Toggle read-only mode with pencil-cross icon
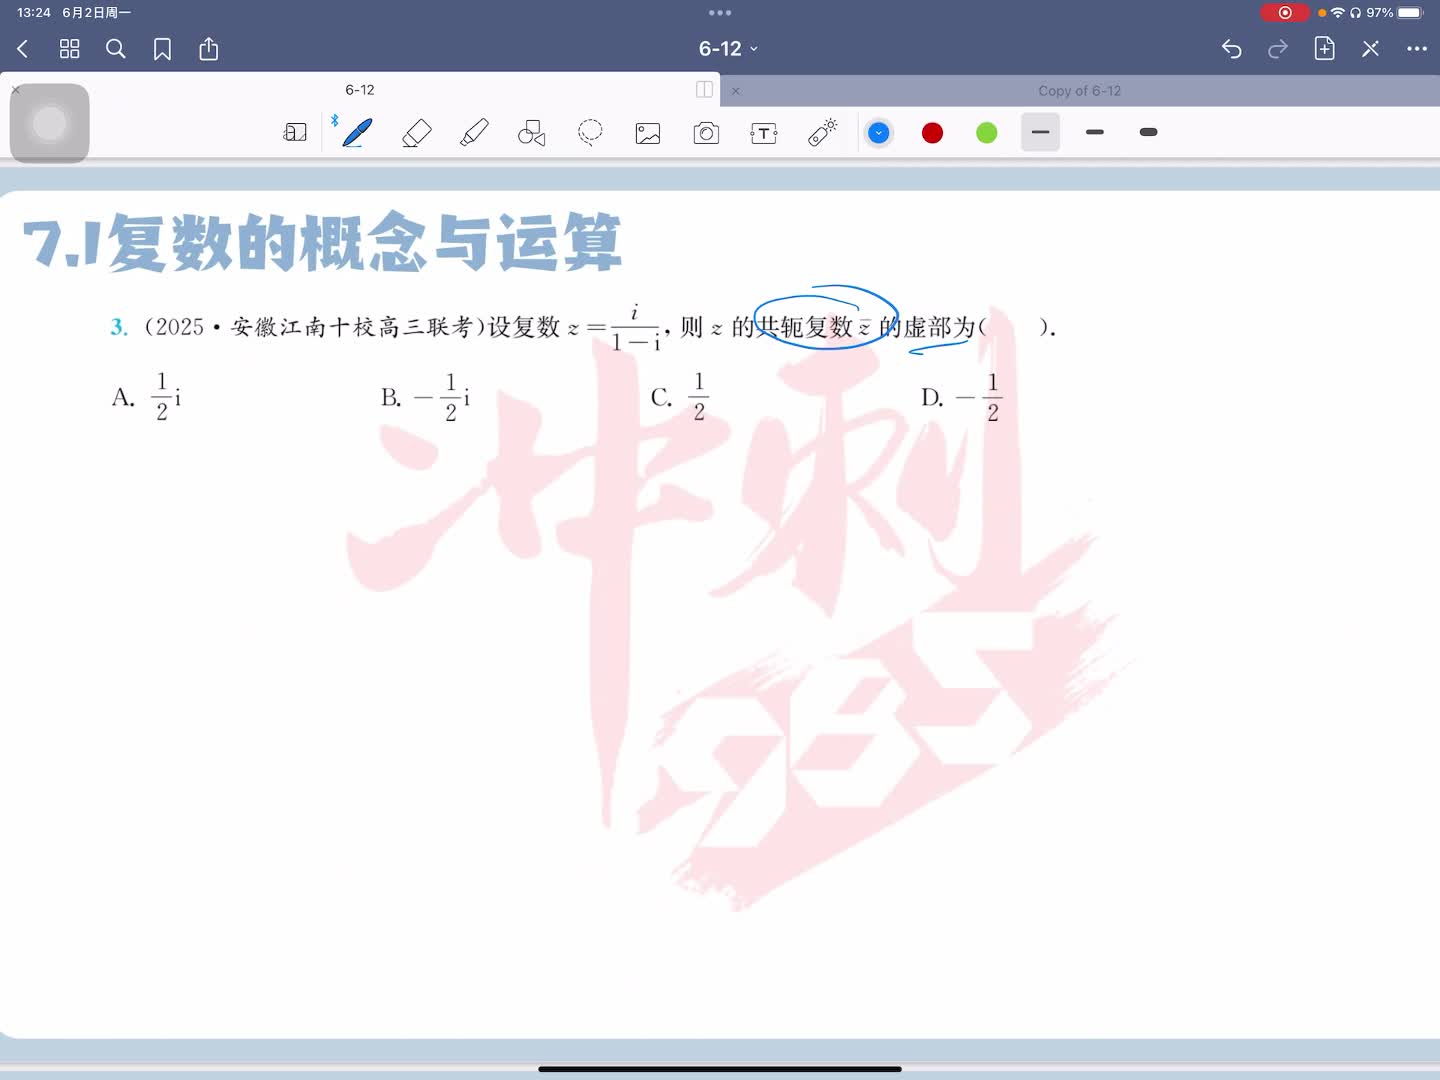This screenshot has width=1440, height=1080. pos(1370,48)
